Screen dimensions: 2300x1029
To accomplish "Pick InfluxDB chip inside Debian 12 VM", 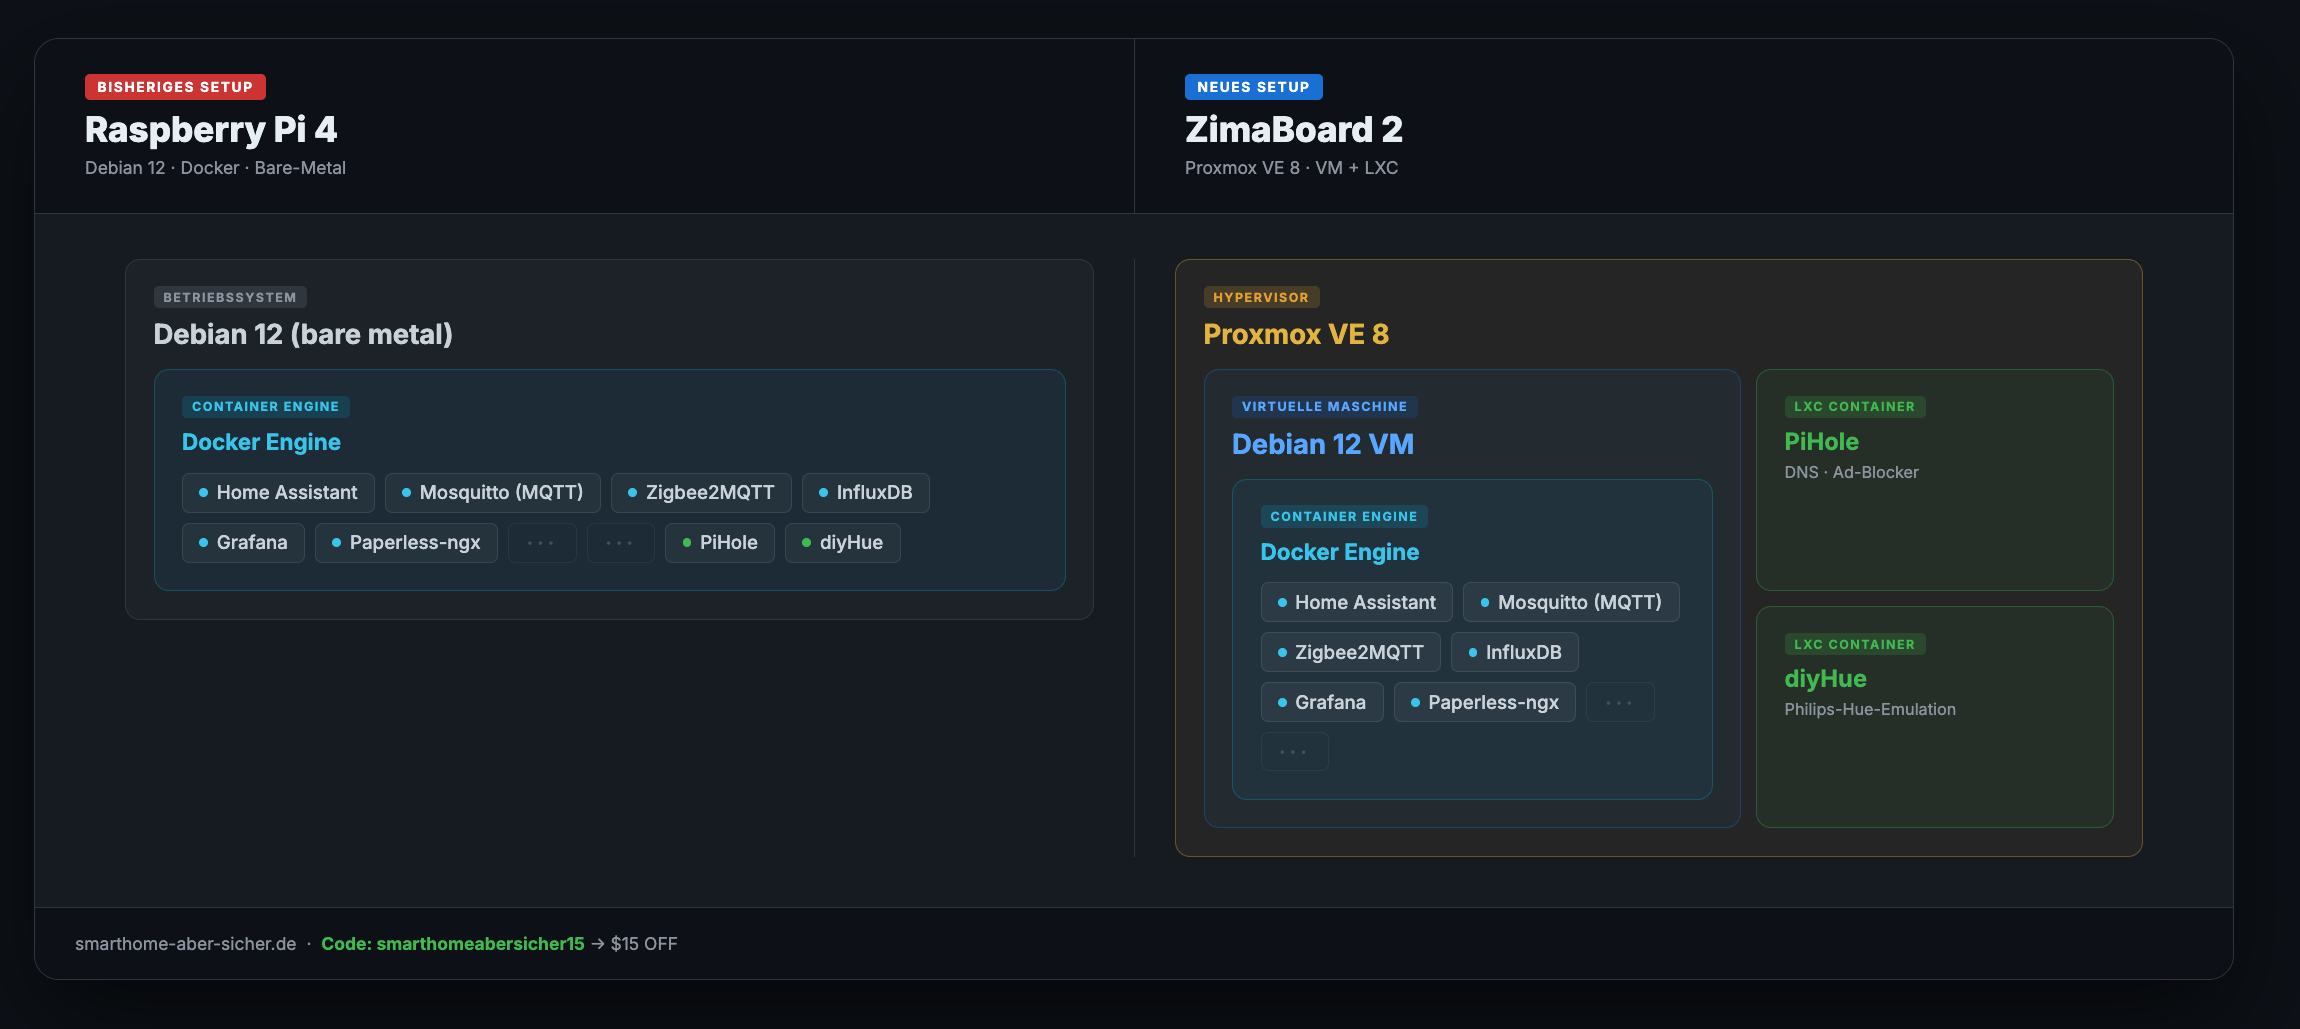I will pos(1515,652).
